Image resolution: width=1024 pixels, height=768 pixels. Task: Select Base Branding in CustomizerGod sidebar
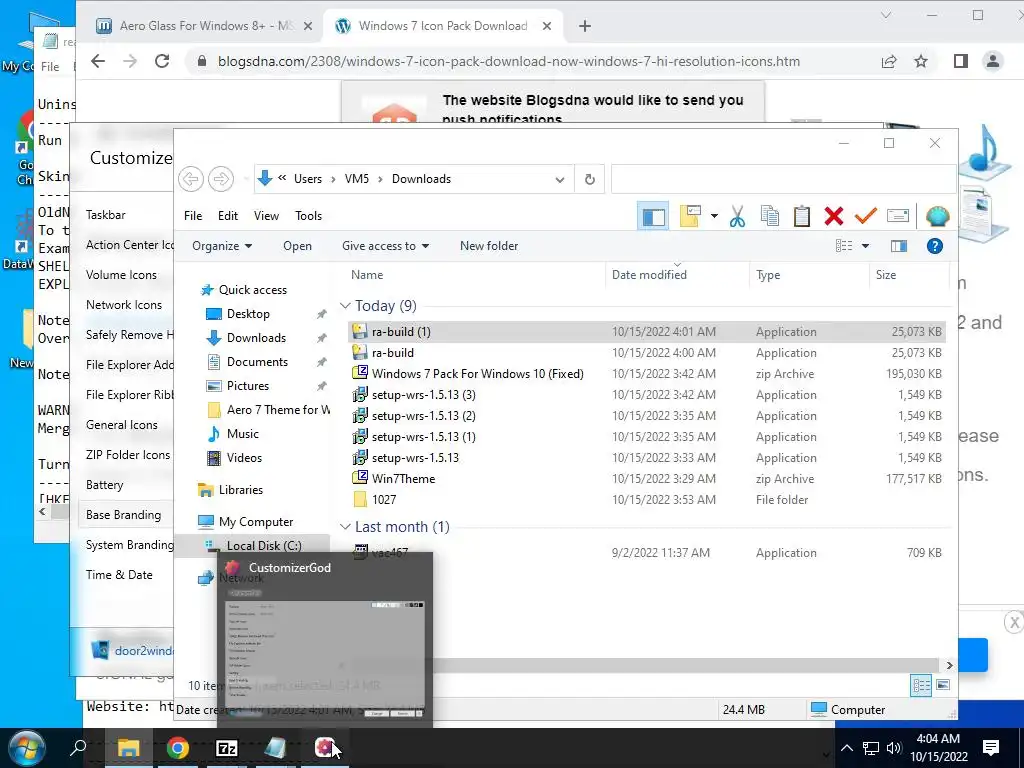coord(123,515)
